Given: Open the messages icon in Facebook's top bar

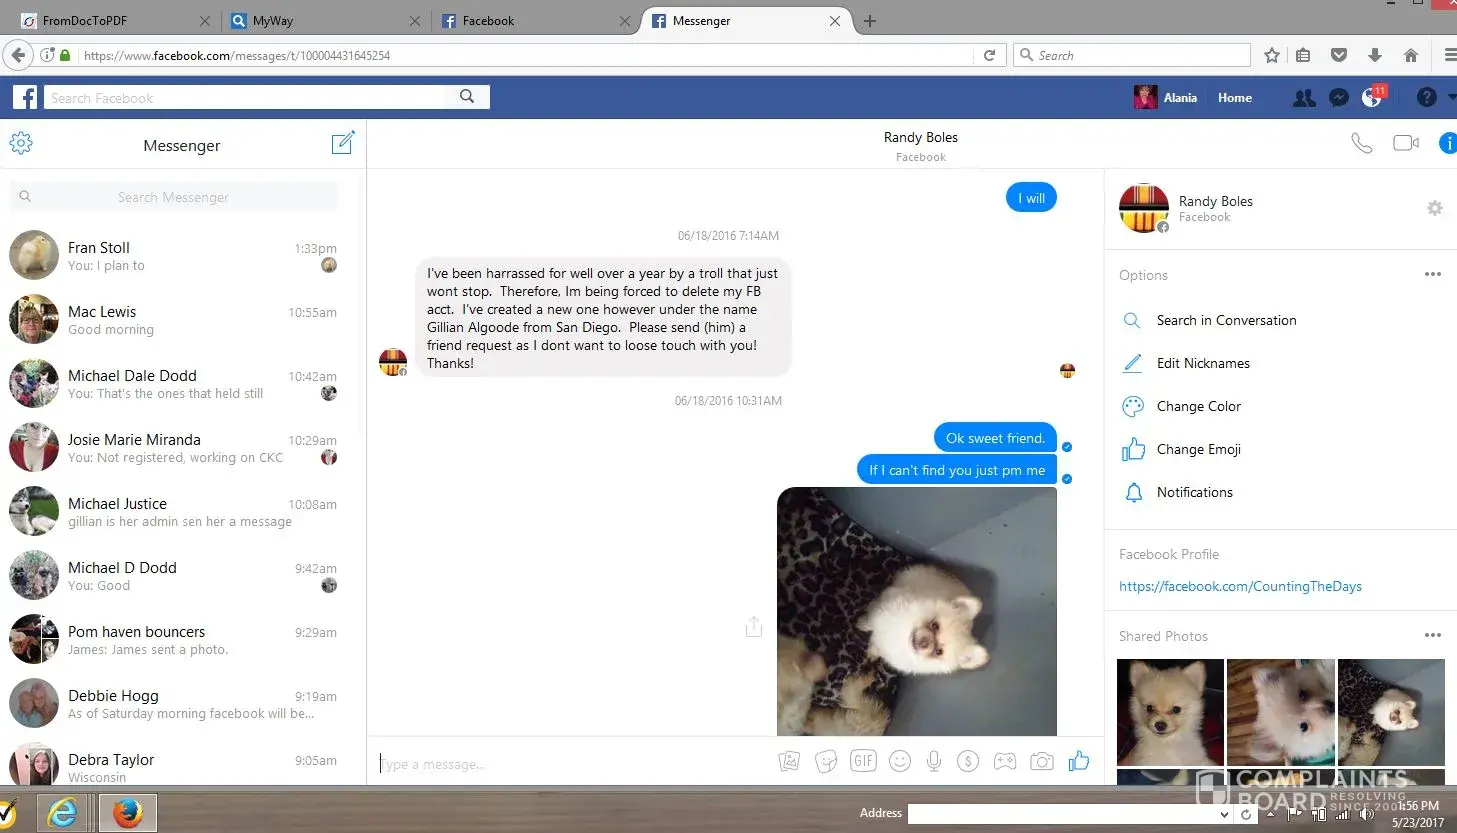Looking at the screenshot, I should 1339,98.
